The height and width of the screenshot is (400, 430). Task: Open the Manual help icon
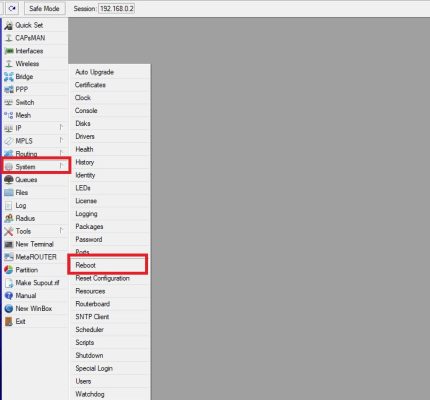pos(9,296)
